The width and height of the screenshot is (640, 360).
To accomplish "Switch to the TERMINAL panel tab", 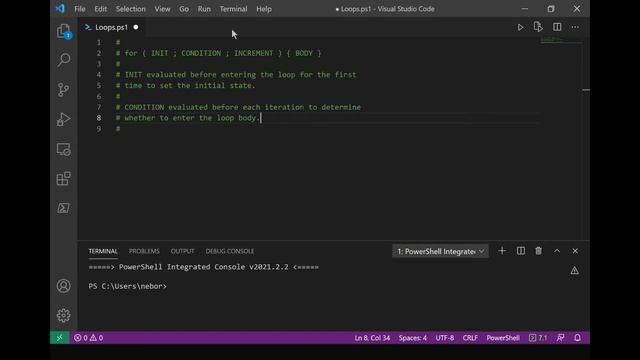I will (103, 251).
